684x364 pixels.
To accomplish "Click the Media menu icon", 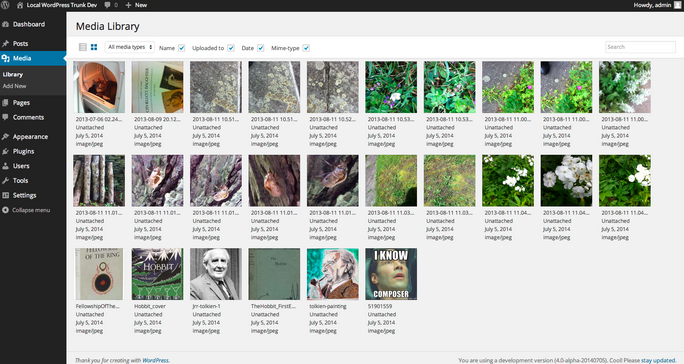I will click(6, 58).
